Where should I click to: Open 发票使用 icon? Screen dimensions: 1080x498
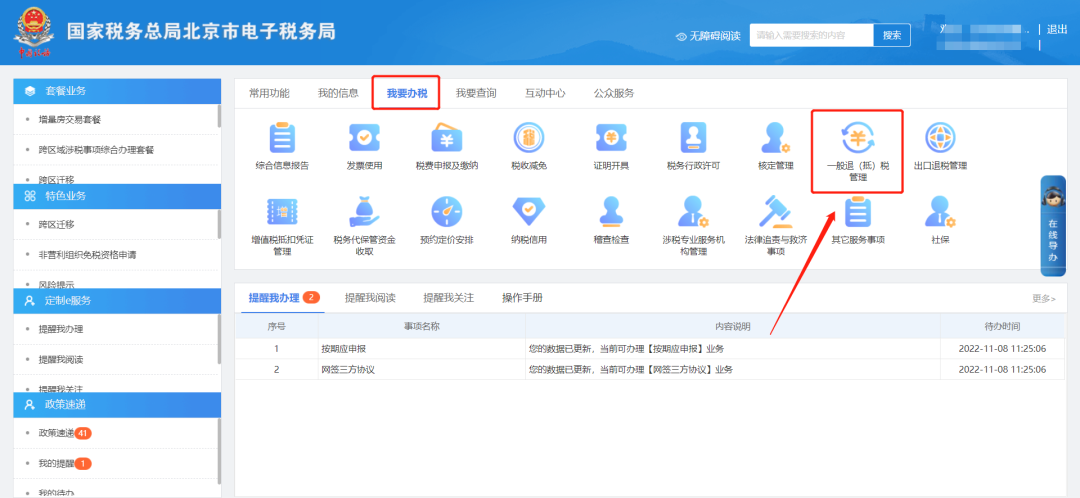[x=364, y=138]
